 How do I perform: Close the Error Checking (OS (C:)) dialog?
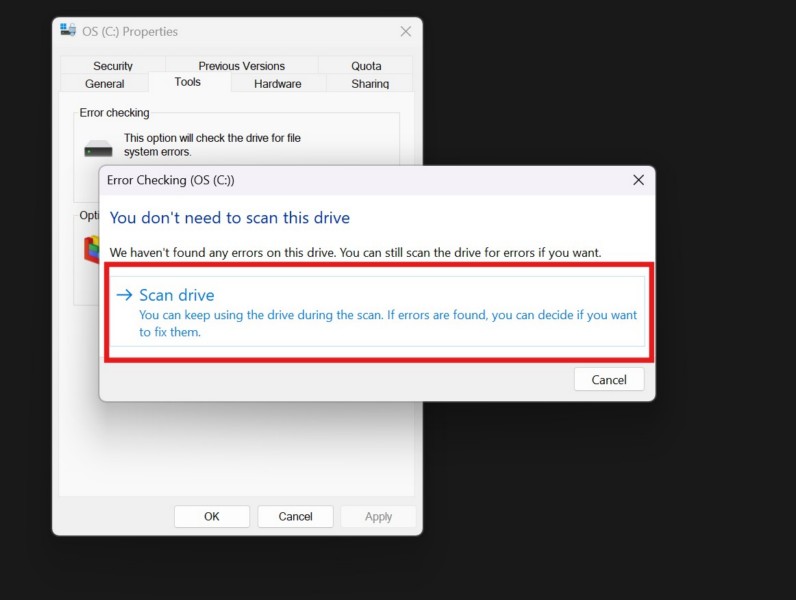[638, 180]
